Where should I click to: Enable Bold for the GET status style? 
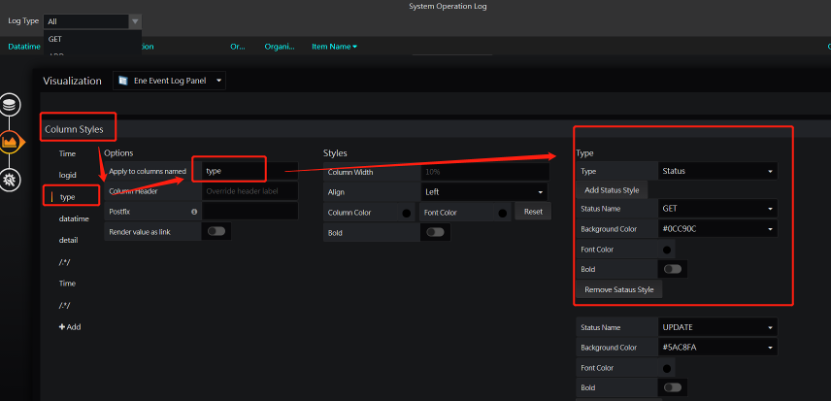point(673,269)
